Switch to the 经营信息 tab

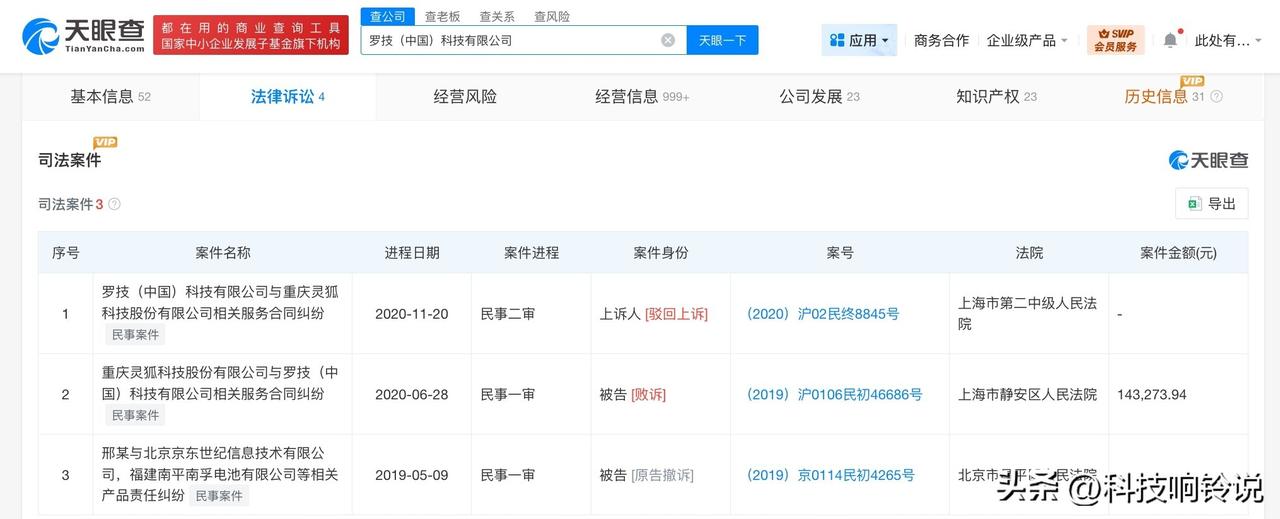[x=642, y=97]
